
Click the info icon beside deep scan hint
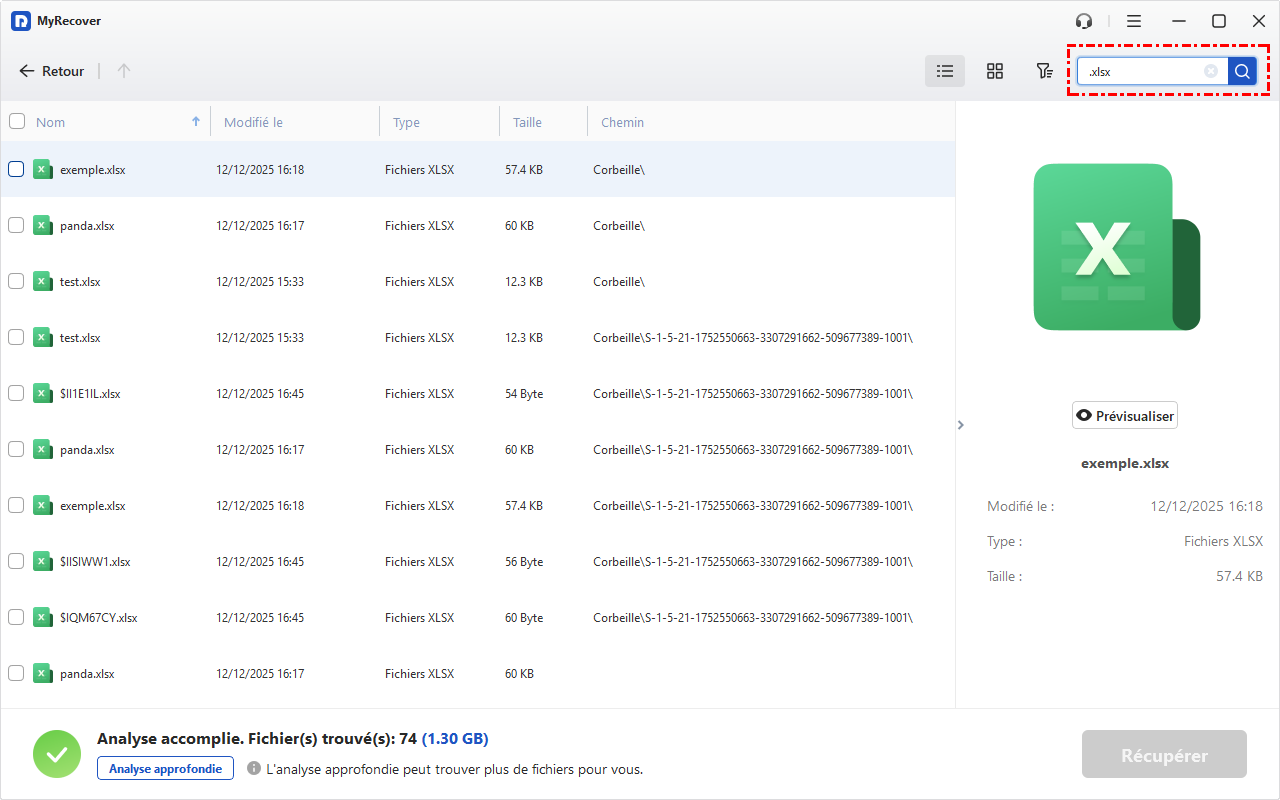point(254,769)
